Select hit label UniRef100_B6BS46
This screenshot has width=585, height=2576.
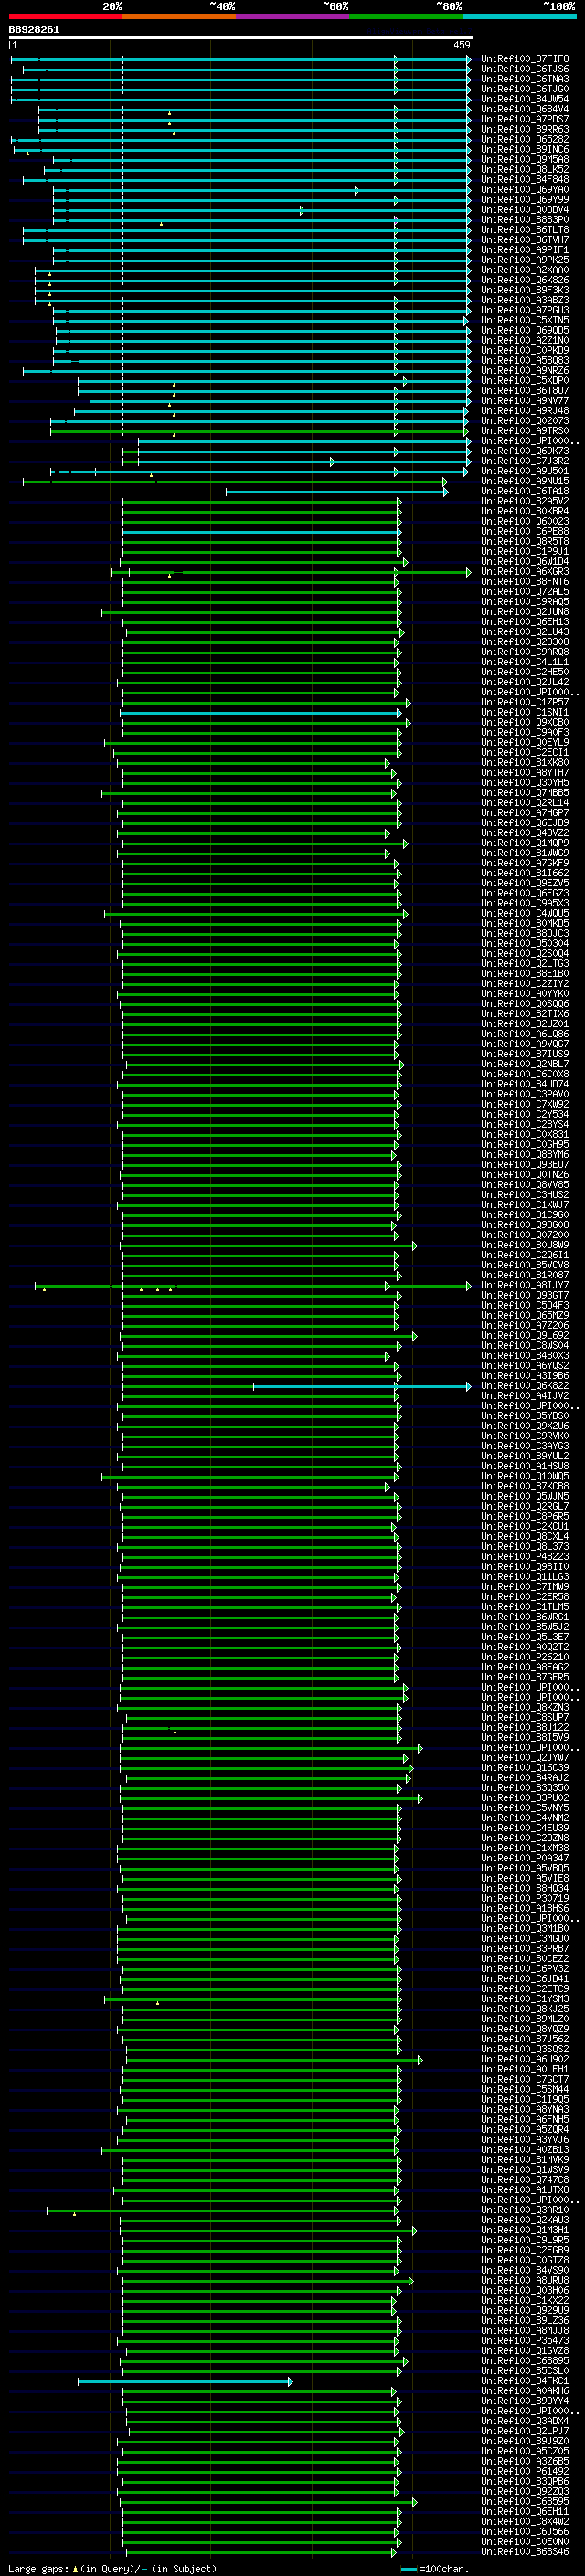525,2551
